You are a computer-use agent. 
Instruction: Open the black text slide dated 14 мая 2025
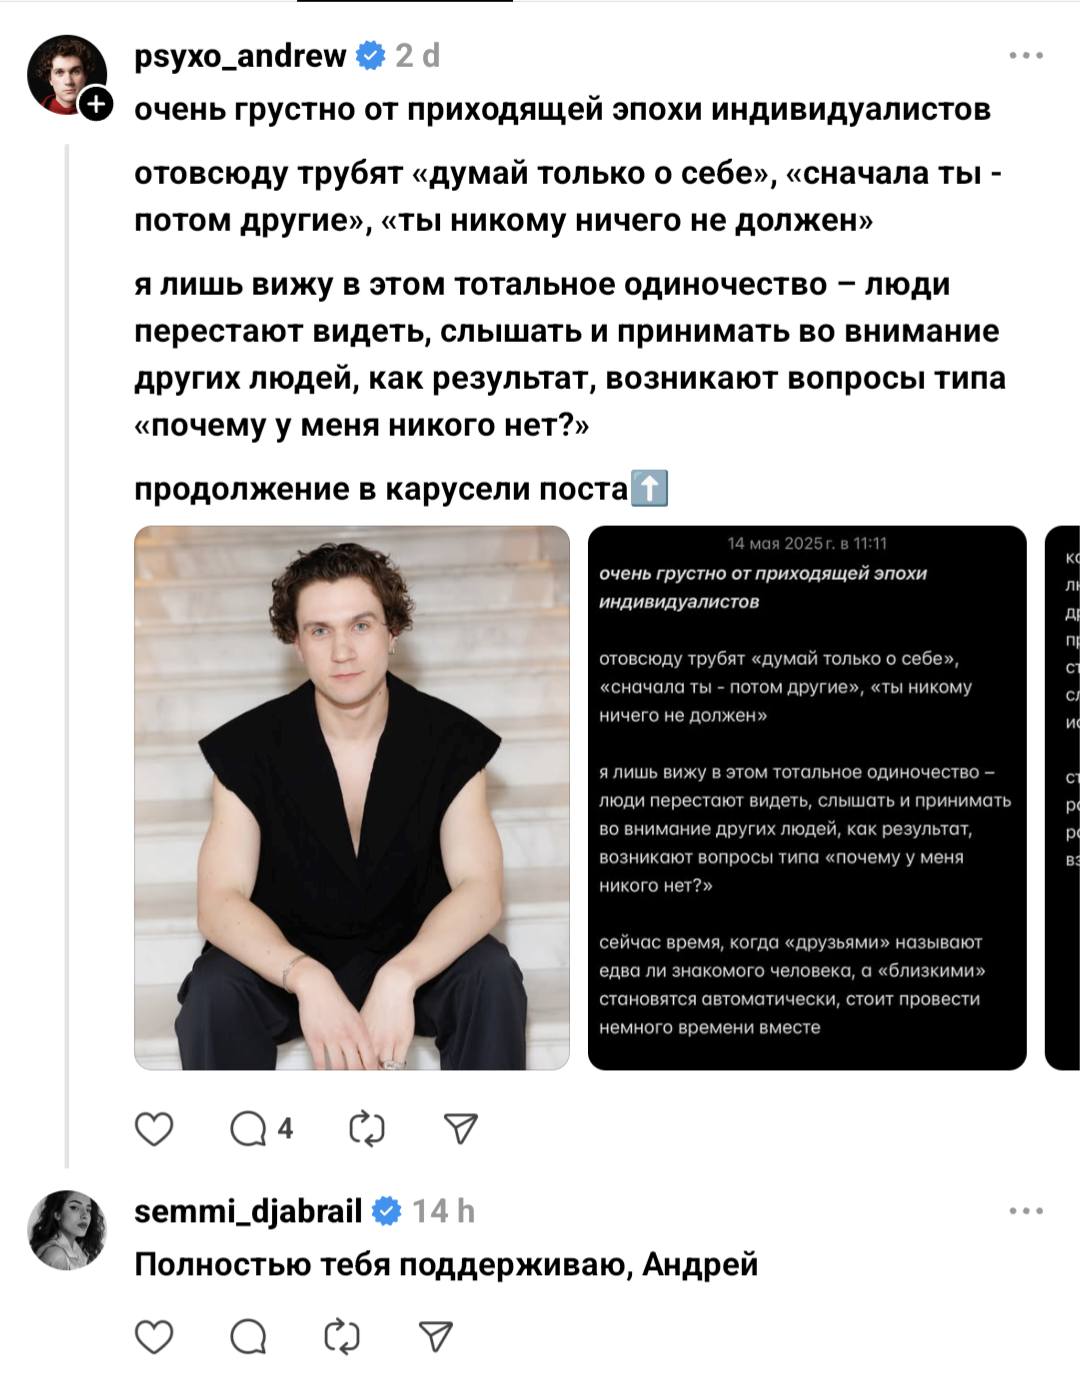[x=807, y=797]
